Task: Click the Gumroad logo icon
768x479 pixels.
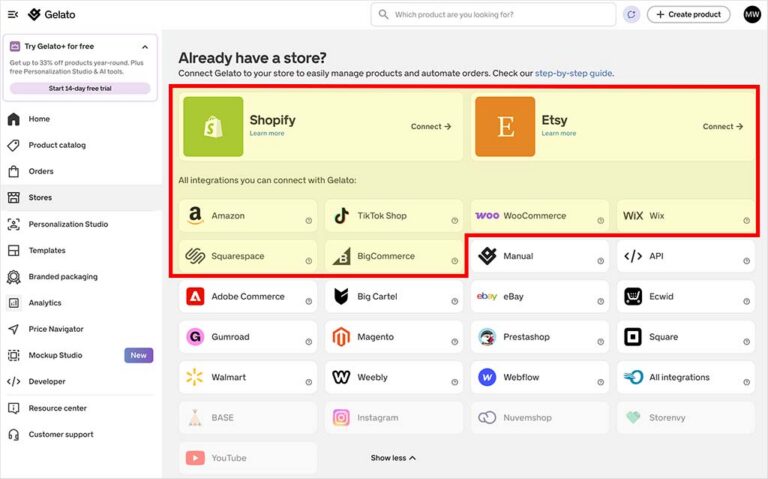Action: (x=195, y=336)
